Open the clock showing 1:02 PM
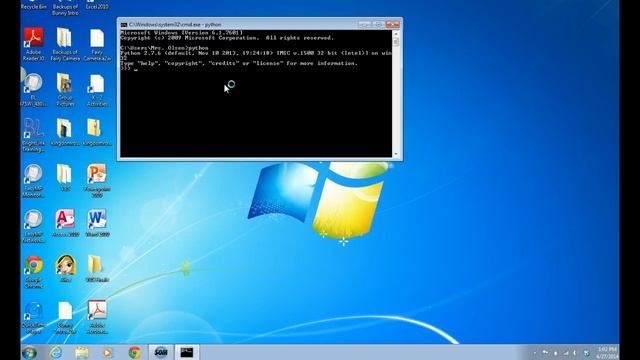Image resolution: width=640 pixels, height=360 pixels. coord(607,353)
